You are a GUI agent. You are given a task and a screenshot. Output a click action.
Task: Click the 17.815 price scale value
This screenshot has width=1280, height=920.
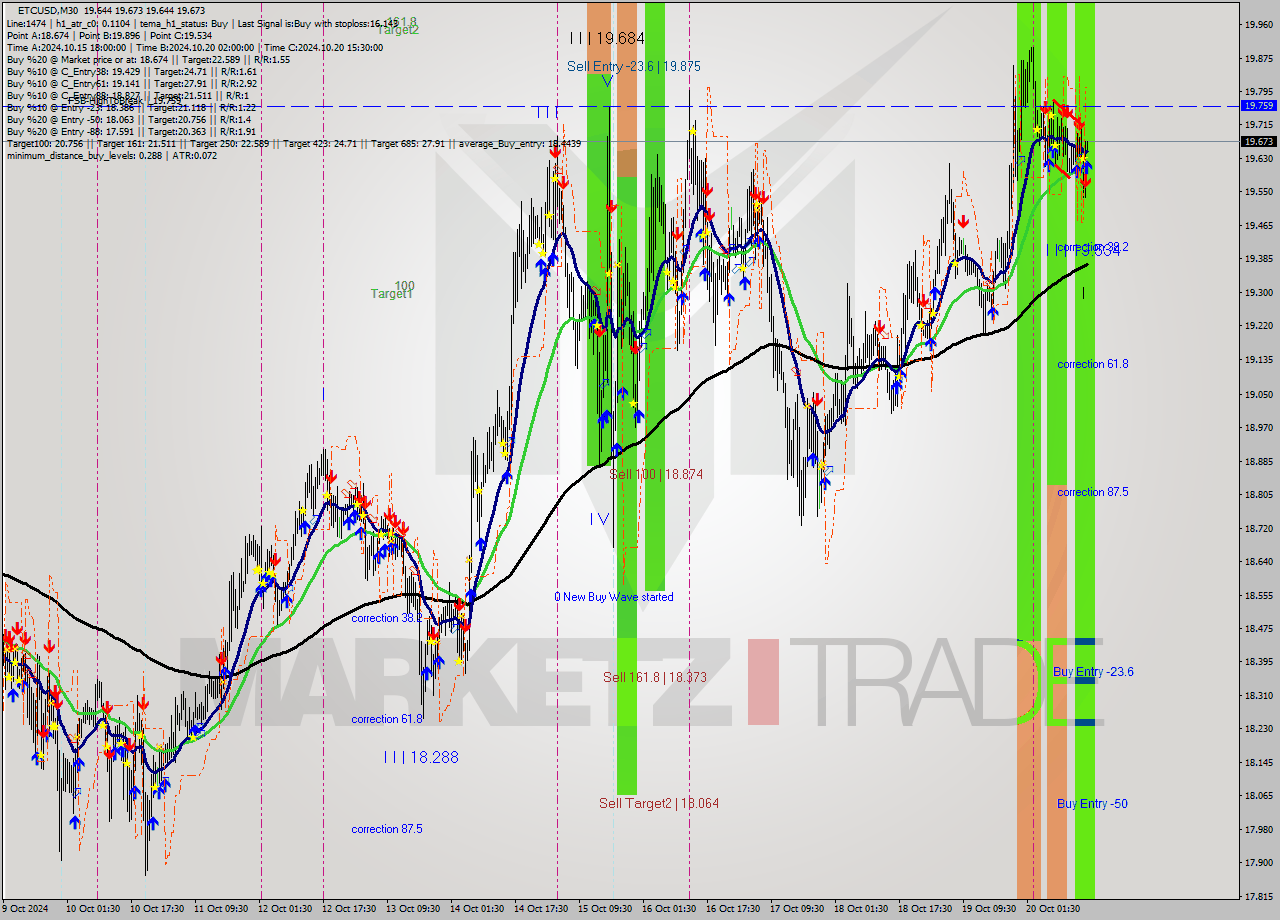point(1258,897)
